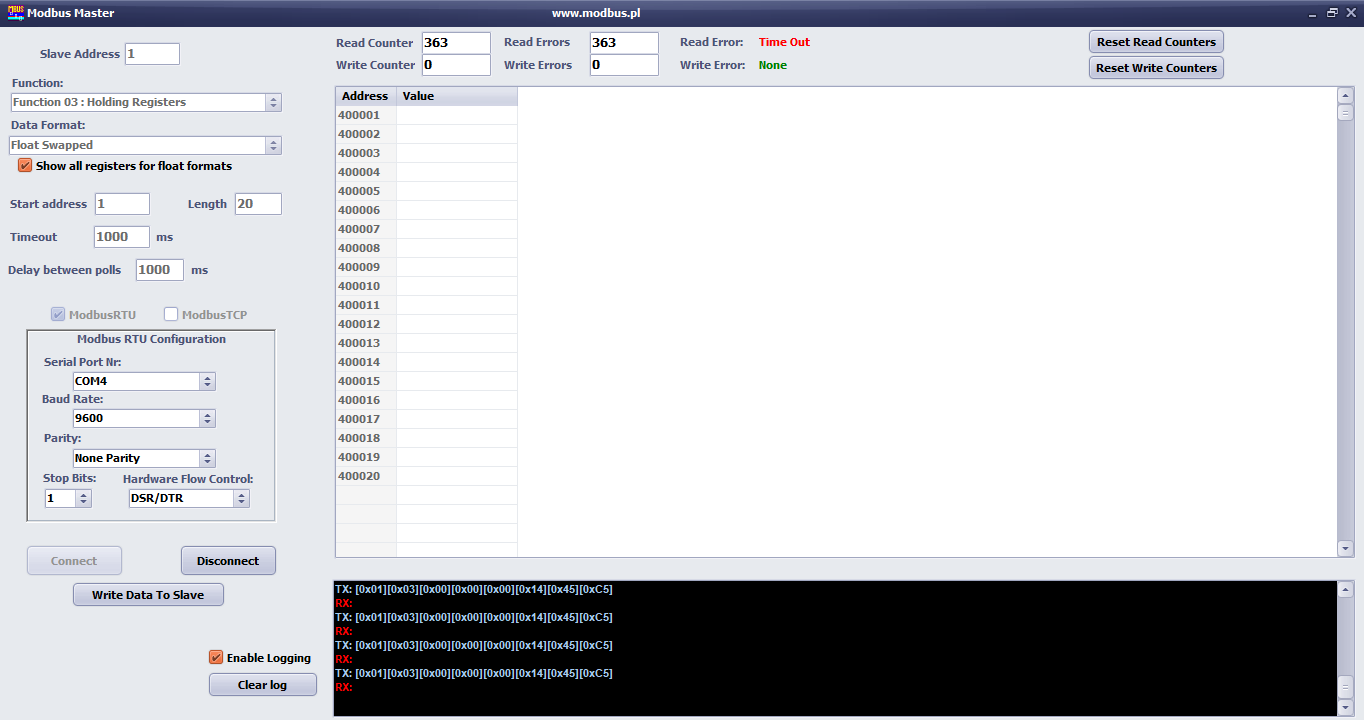Toggle Show all registers for float formats
The height and width of the screenshot is (720, 1364).
[x=25, y=165]
